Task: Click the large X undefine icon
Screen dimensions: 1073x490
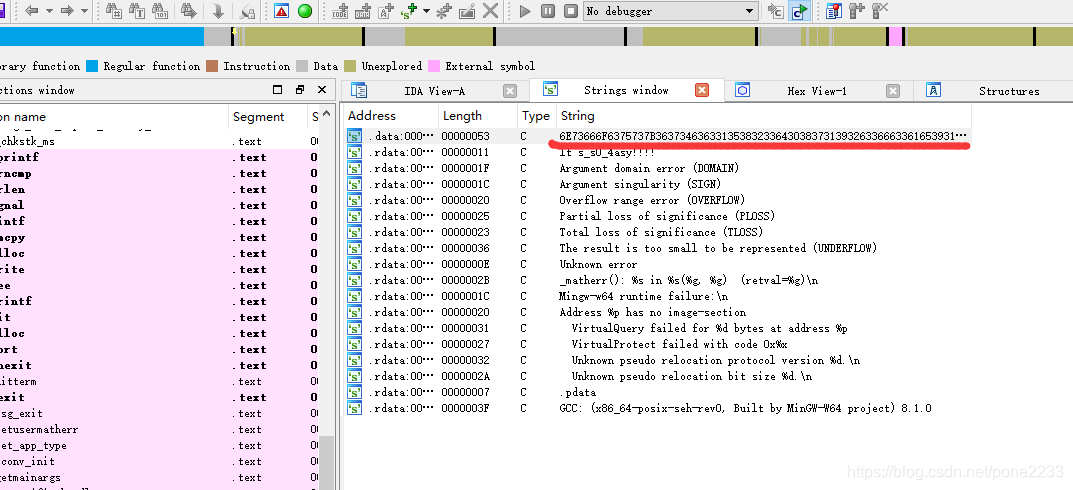Action: coord(490,11)
